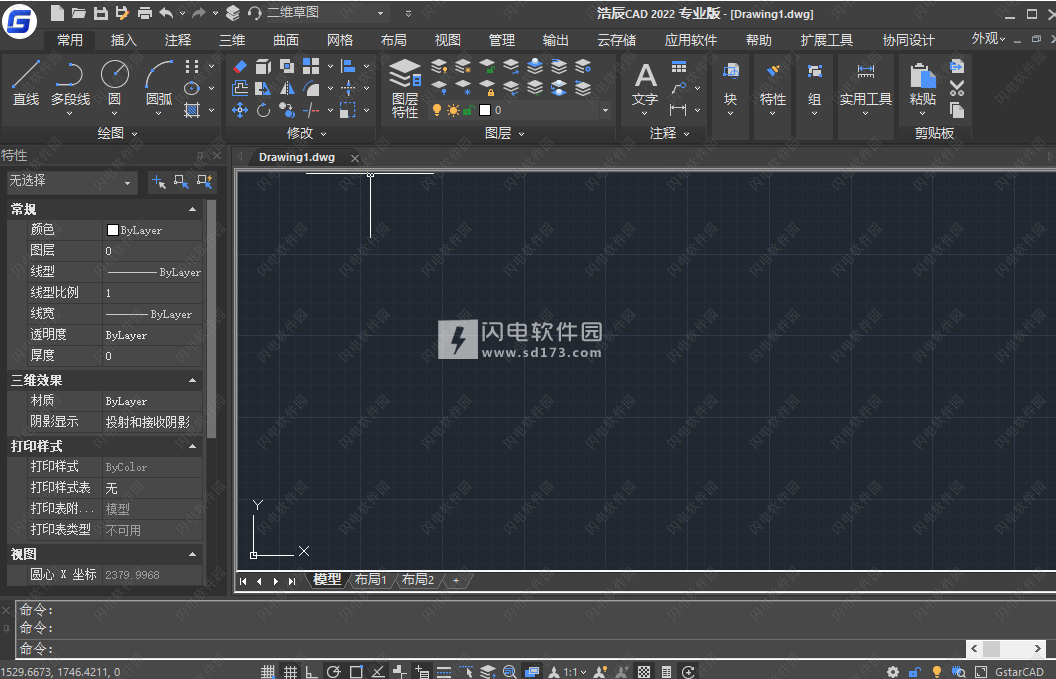Collapse the 打印样式 section
This screenshot has height=679, width=1056.
coord(193,447)
